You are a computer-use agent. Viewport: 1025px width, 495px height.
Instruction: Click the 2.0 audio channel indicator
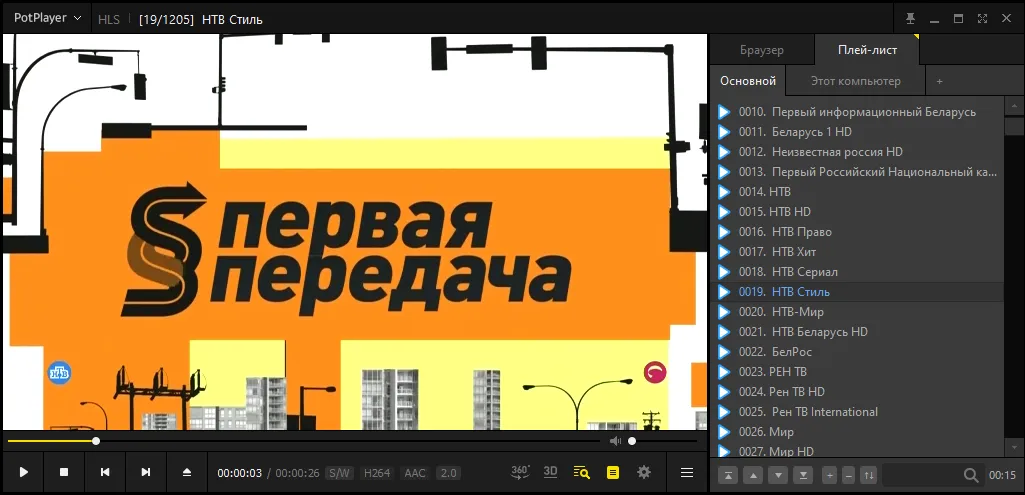(x=448, y=473)
